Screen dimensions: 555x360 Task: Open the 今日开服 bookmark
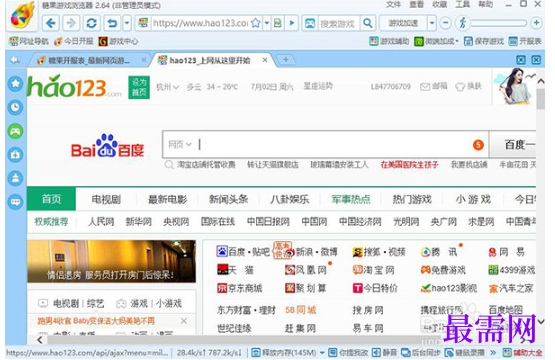point(74,41)
